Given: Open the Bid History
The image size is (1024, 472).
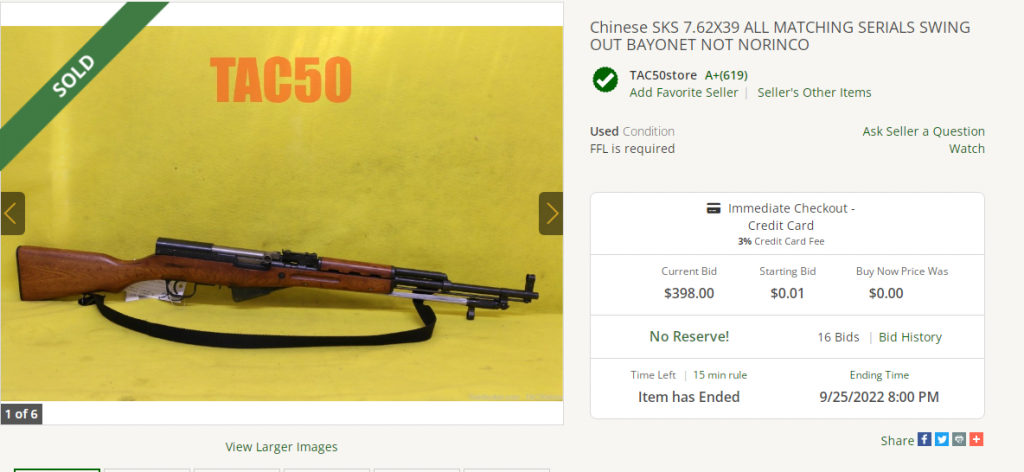Looking at the screenshot, I should pos(910,338).
